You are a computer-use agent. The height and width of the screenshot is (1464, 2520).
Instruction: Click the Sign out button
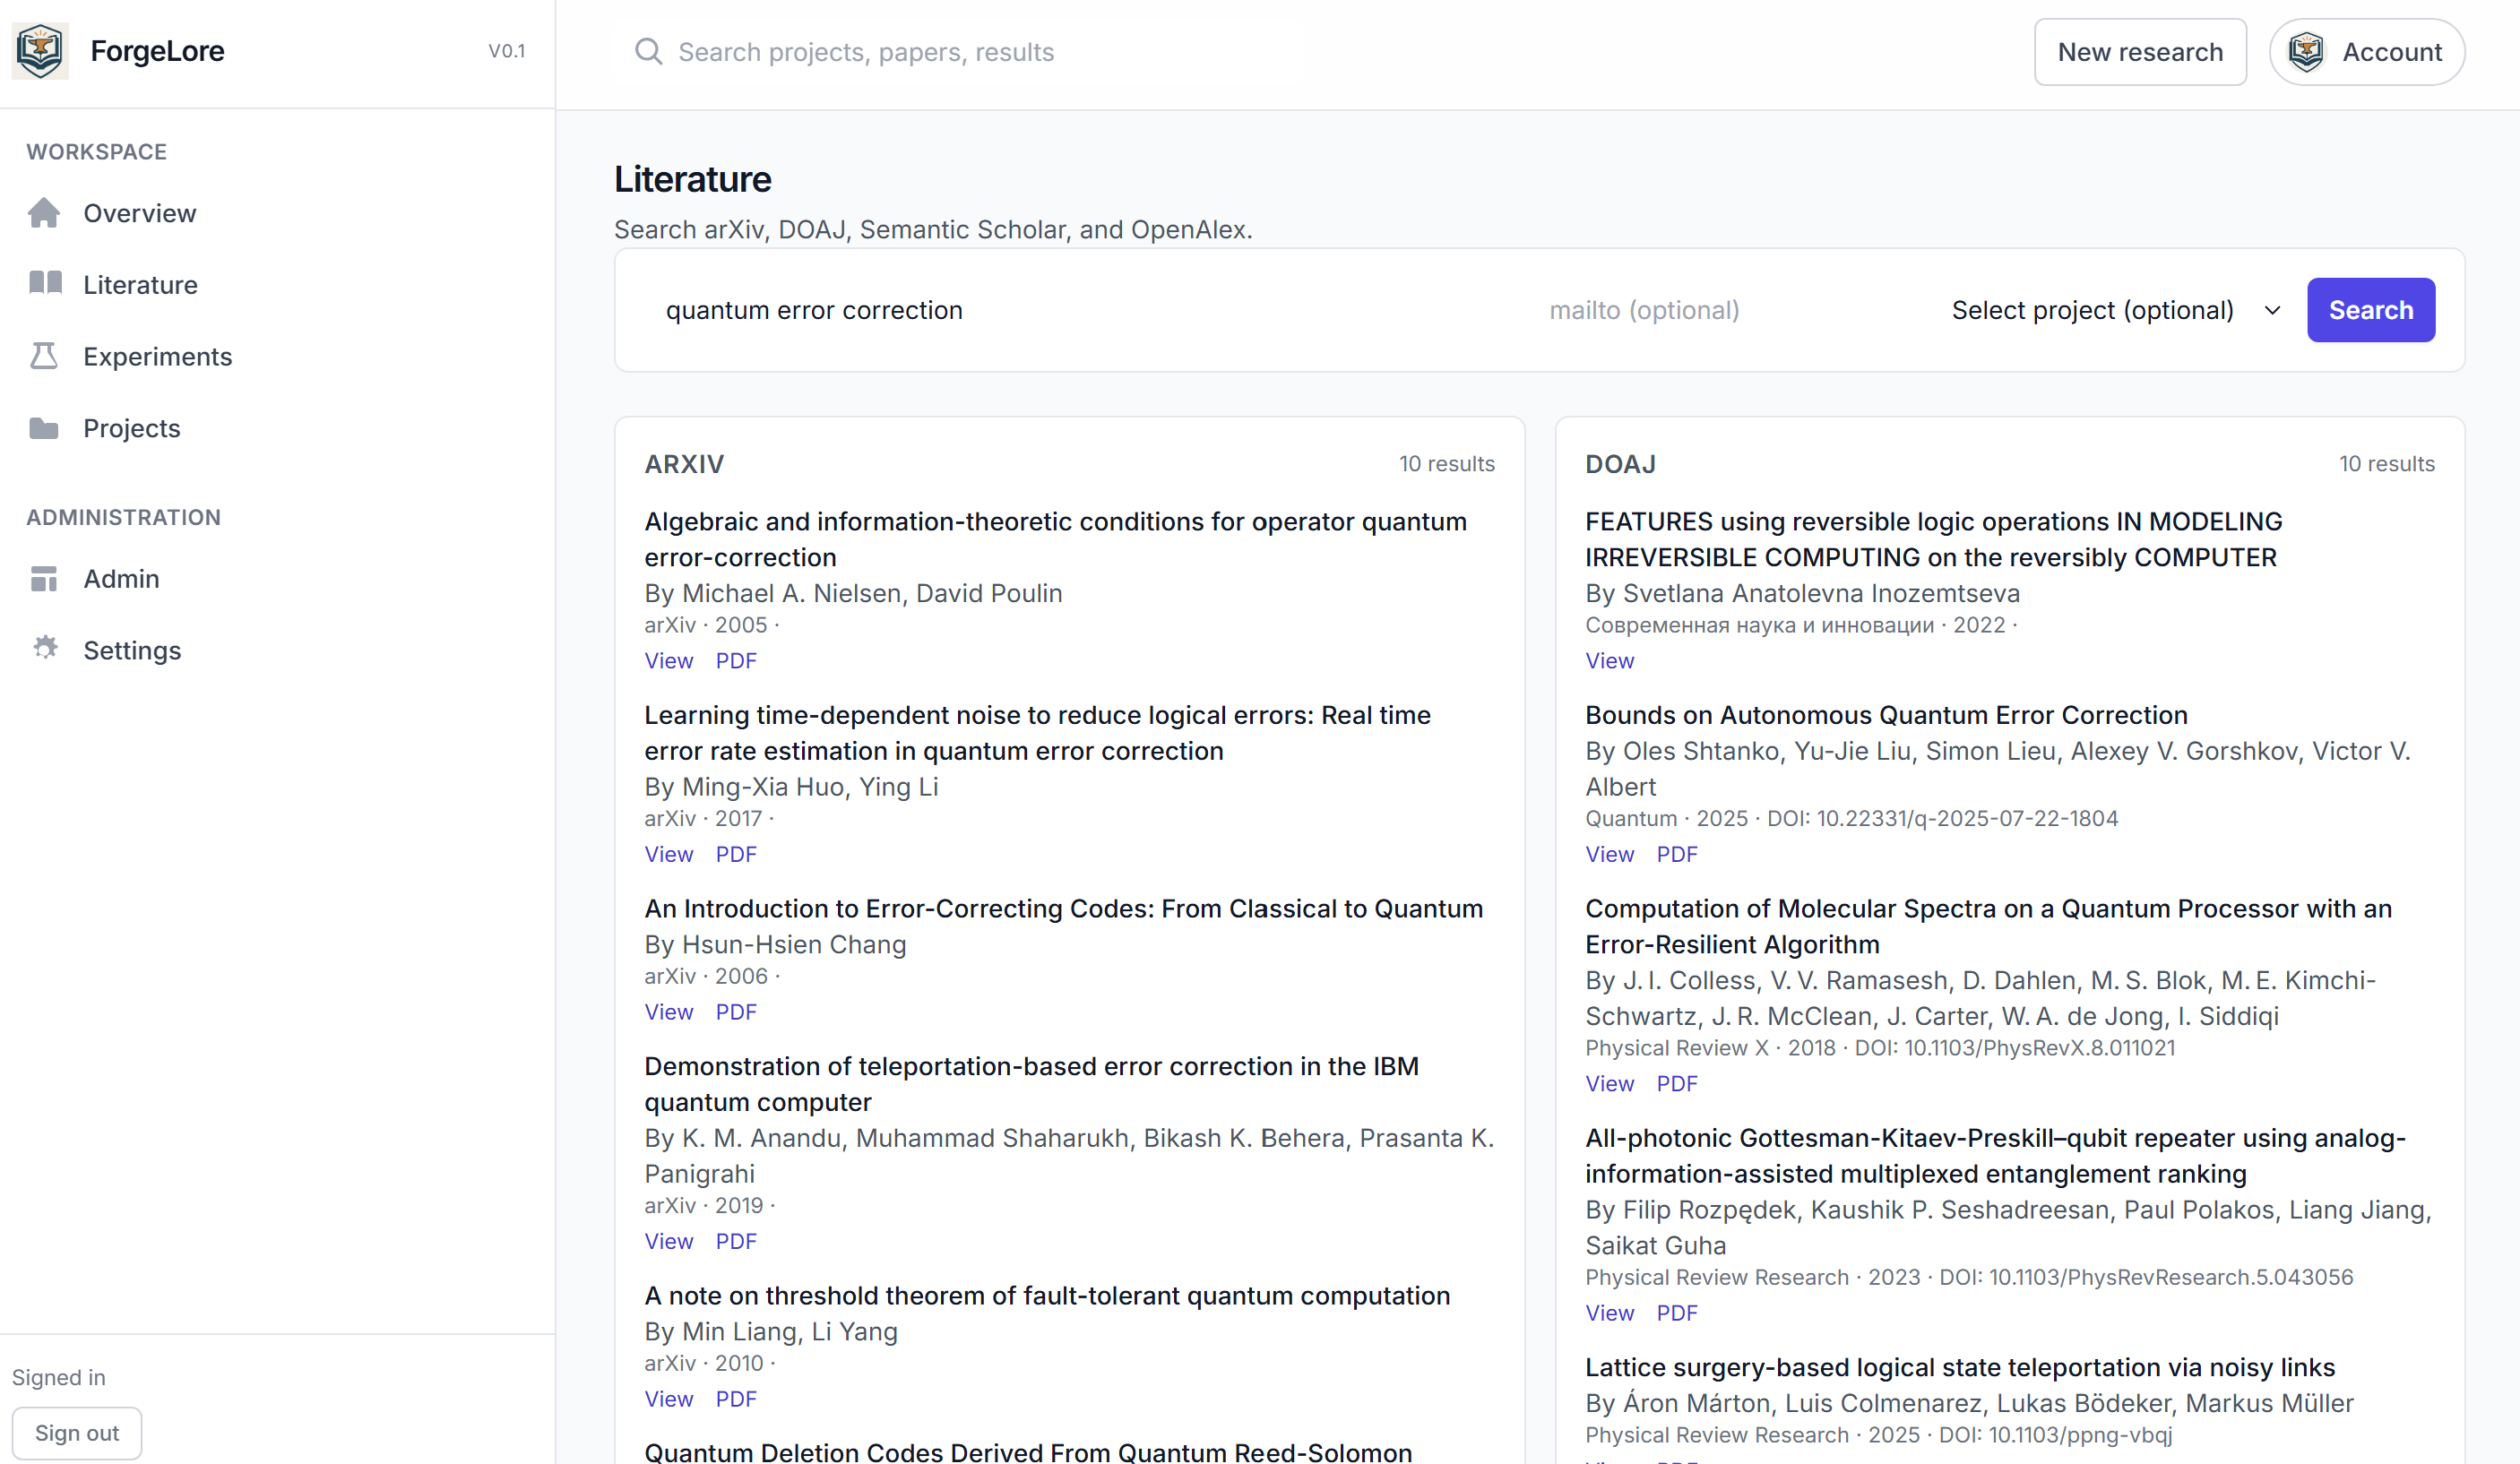(77, 1432)
